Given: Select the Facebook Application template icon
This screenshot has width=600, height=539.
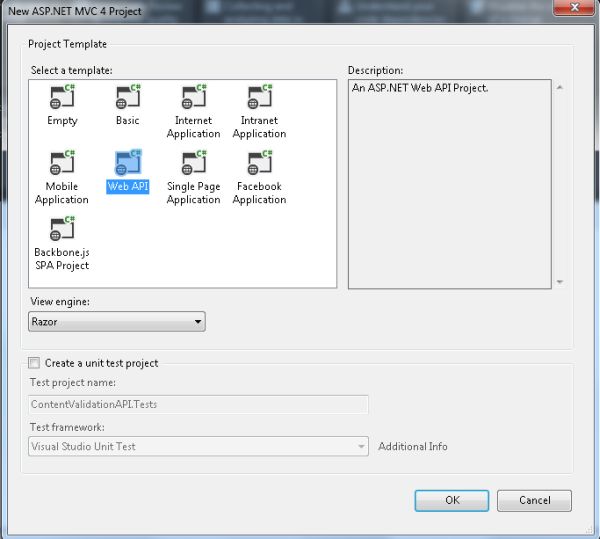Looking at the screenshot, I should (259, 163).
